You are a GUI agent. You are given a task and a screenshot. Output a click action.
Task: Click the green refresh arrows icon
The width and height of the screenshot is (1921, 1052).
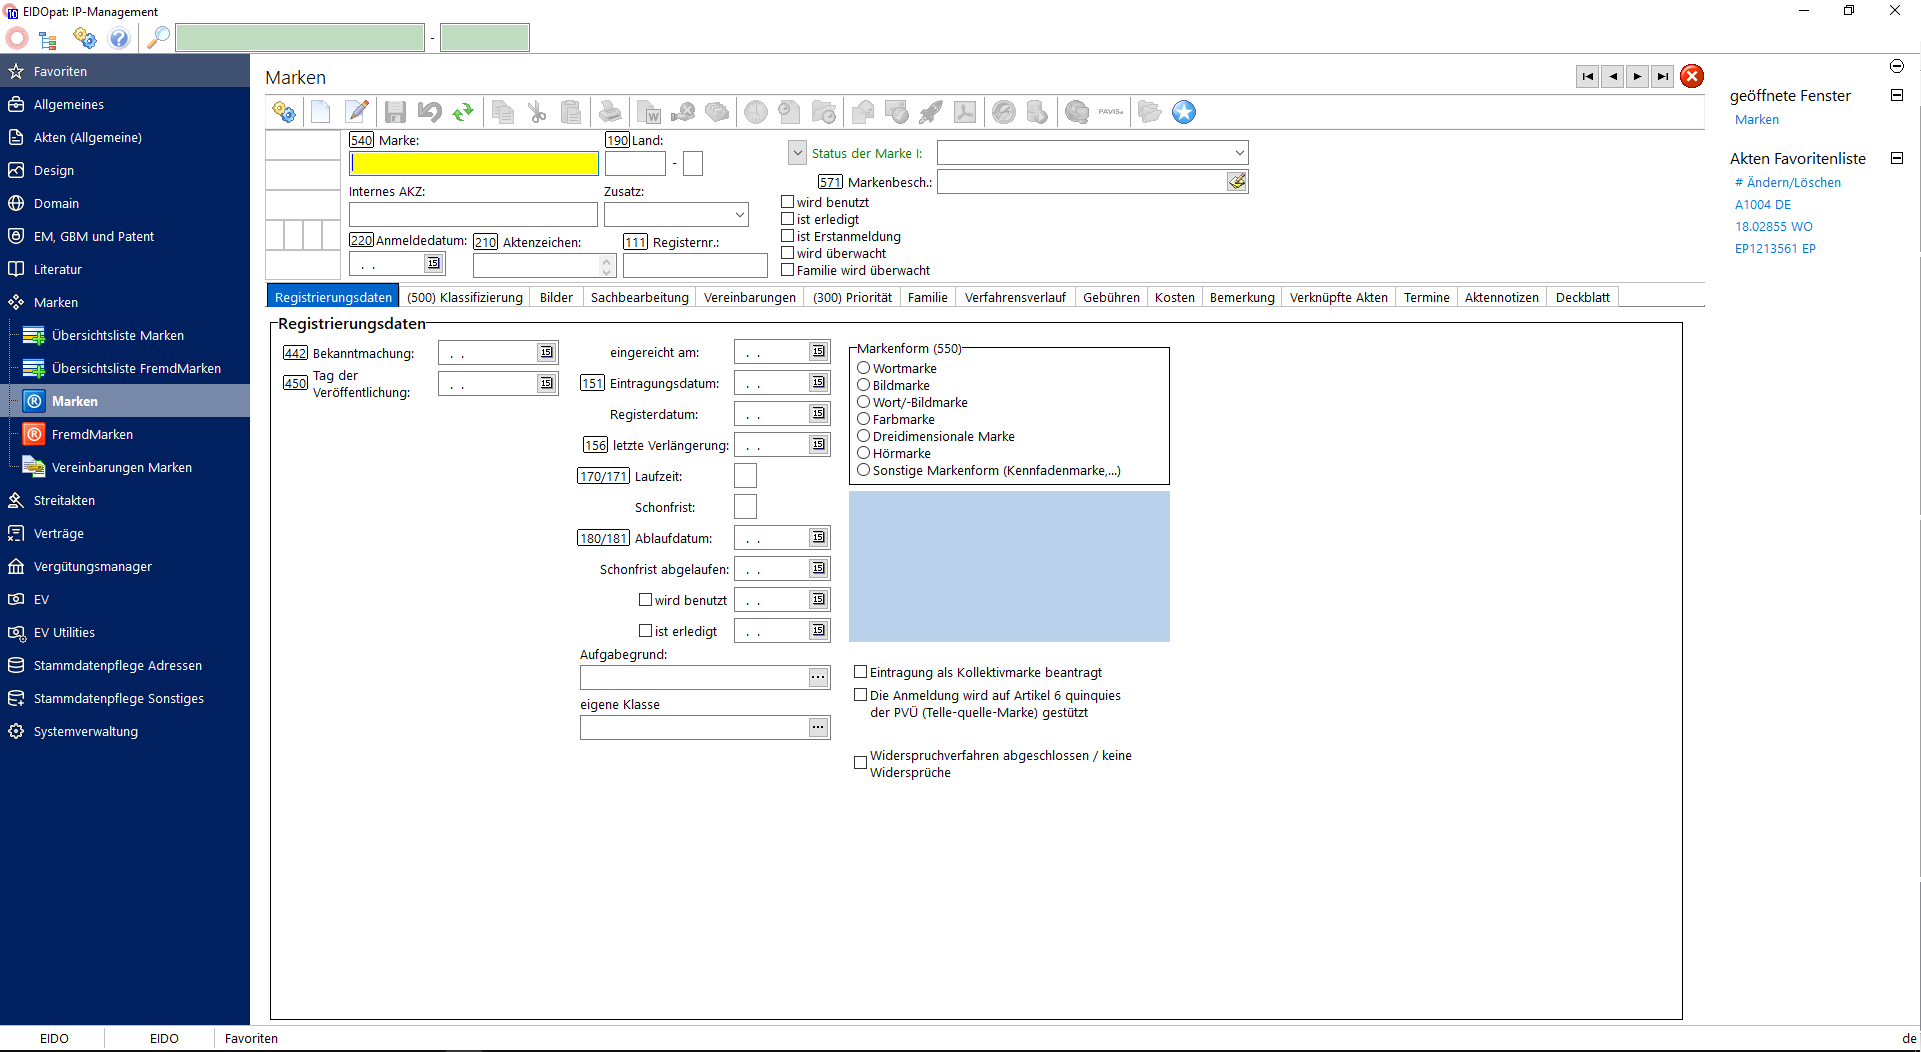tap(463, 112)
